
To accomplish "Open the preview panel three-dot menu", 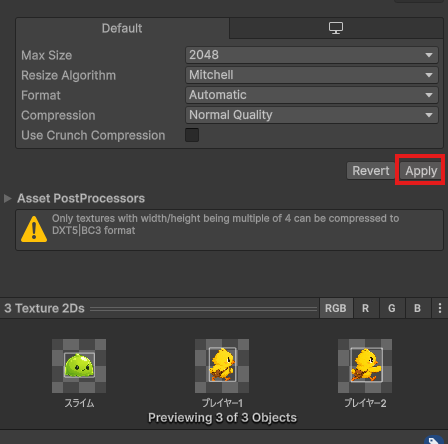I will pos(440,308).
